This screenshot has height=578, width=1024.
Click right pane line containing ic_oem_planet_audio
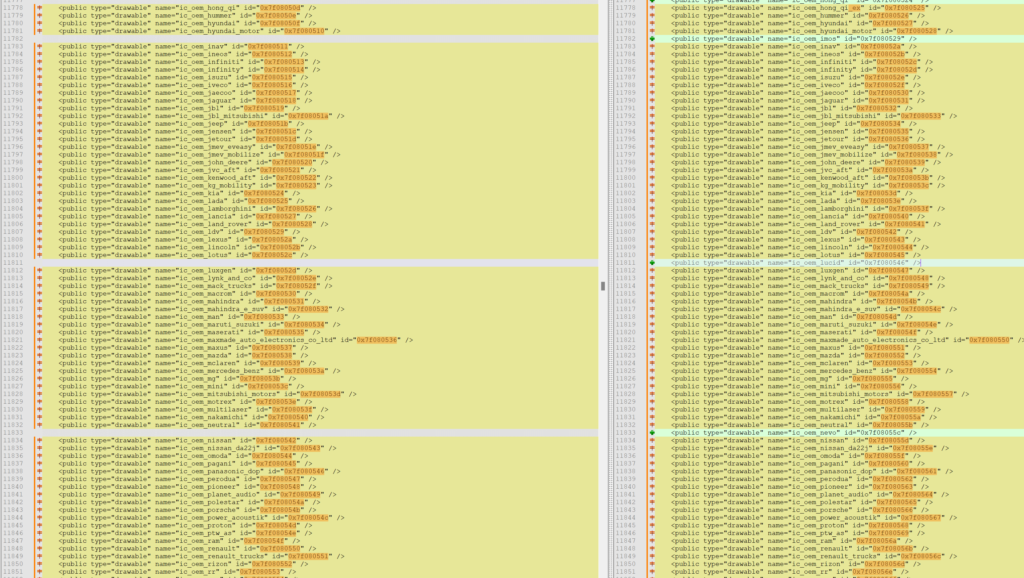coord(810,494)
